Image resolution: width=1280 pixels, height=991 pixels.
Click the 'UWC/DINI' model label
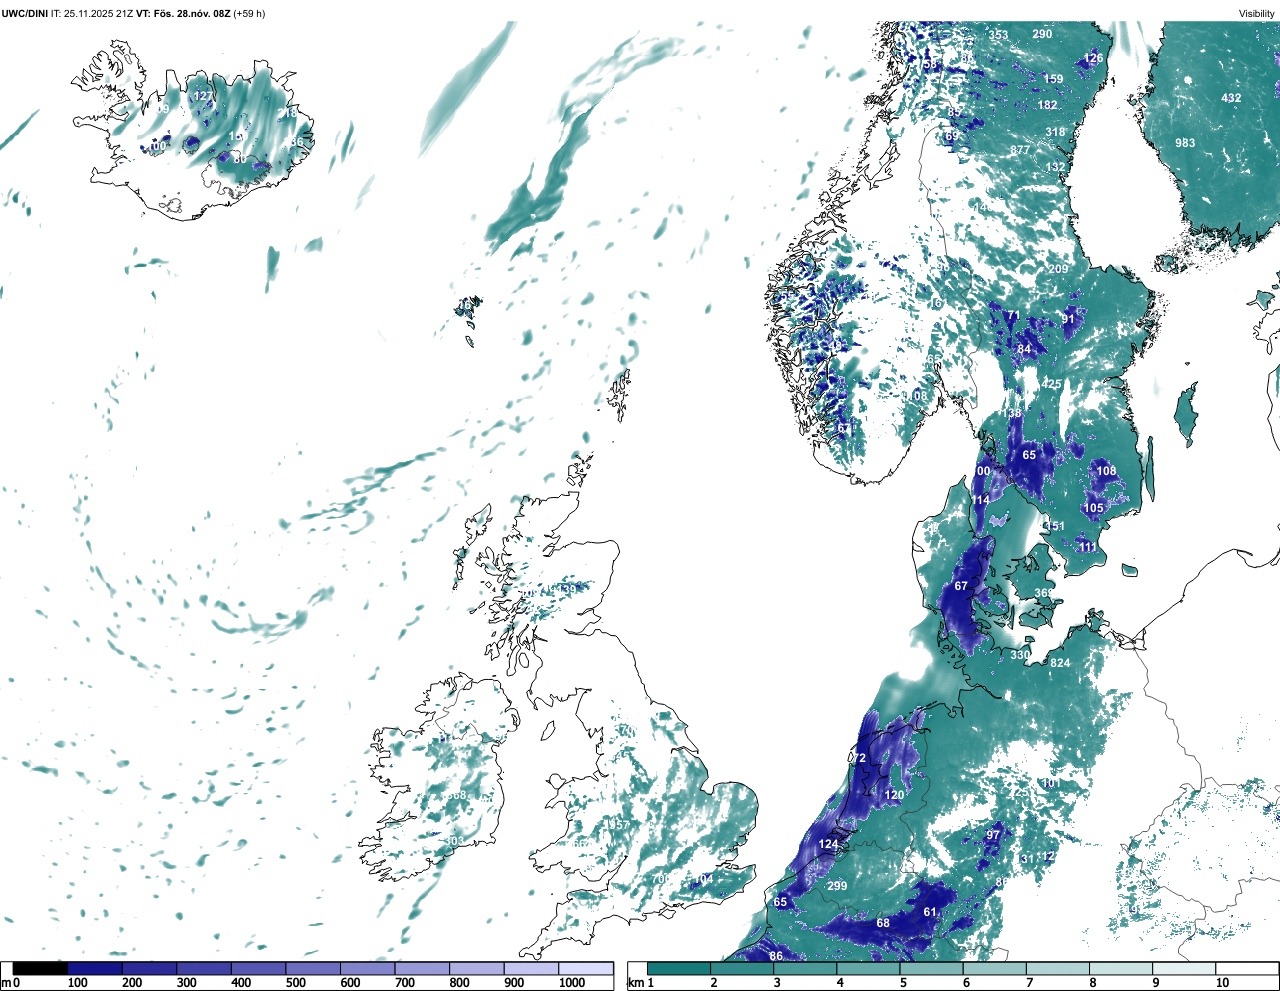(x=24, y=13)
